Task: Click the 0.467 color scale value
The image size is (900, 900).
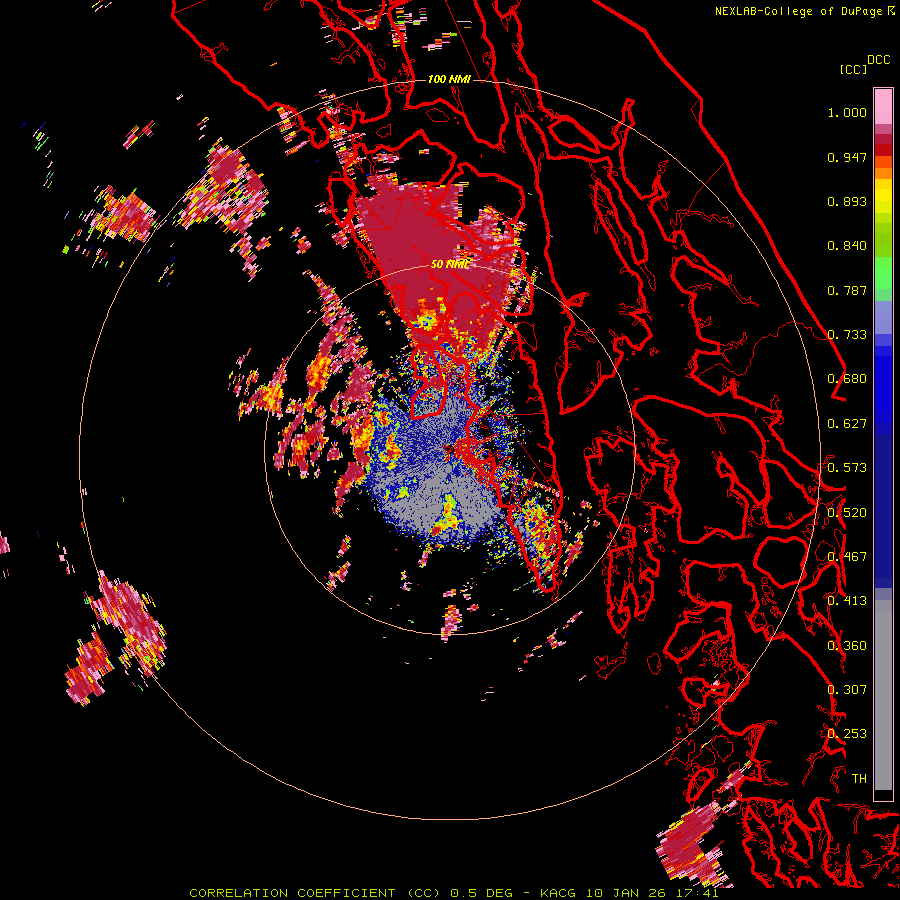Action: coord(847,557)
